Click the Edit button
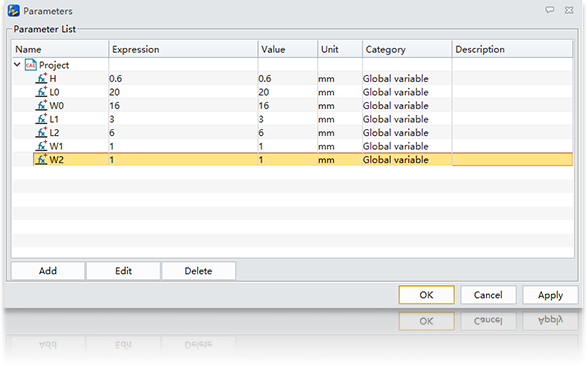This screenshot has height=367, width=587. 123,271
